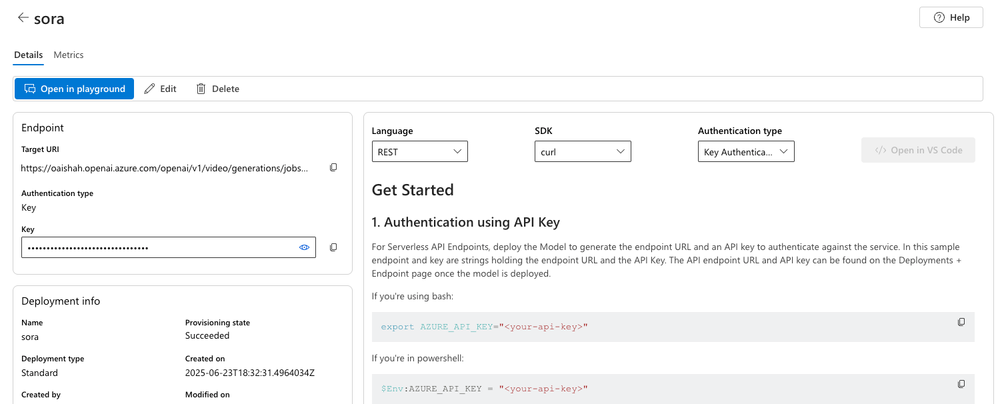The height and width of the screenshot is (404, 998).
Task: Go back using the arrow beside sora
Action: tap(23, 18)
